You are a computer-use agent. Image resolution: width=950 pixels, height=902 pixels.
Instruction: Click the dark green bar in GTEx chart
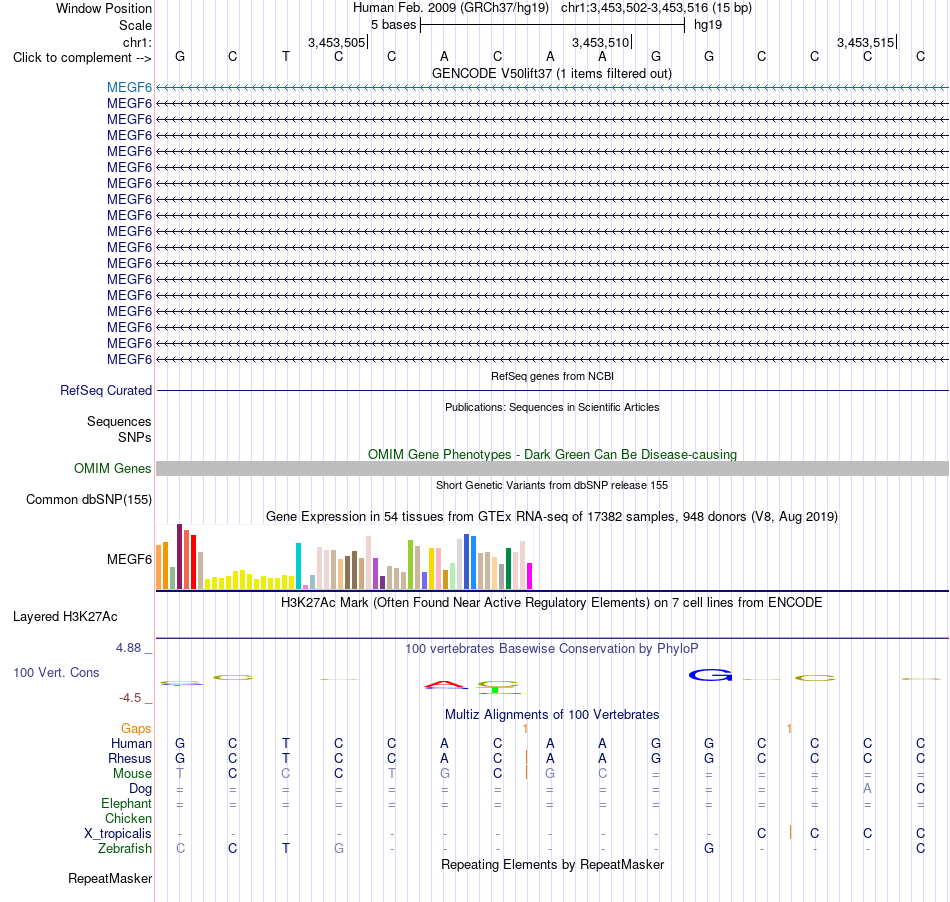pyautogui.click(x=508, y=568)
